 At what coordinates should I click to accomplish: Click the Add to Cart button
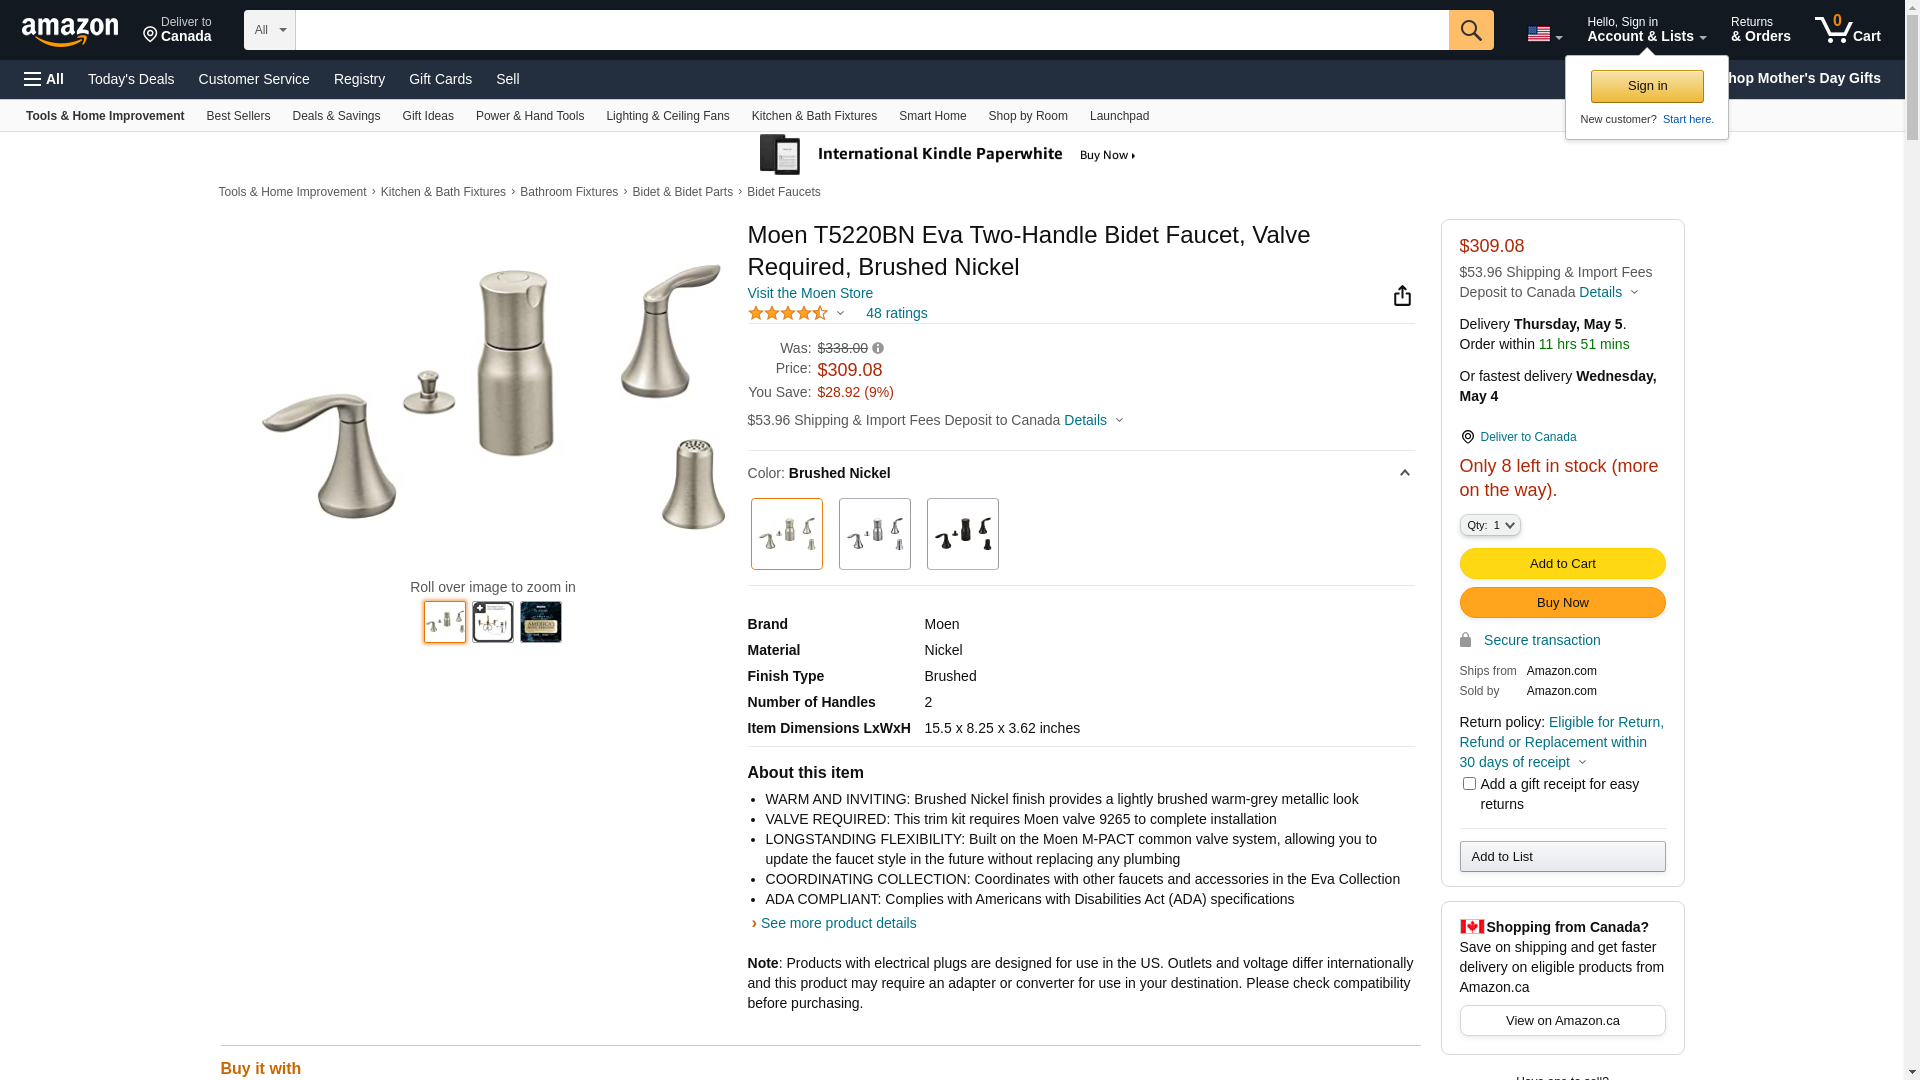(1562, 564)
